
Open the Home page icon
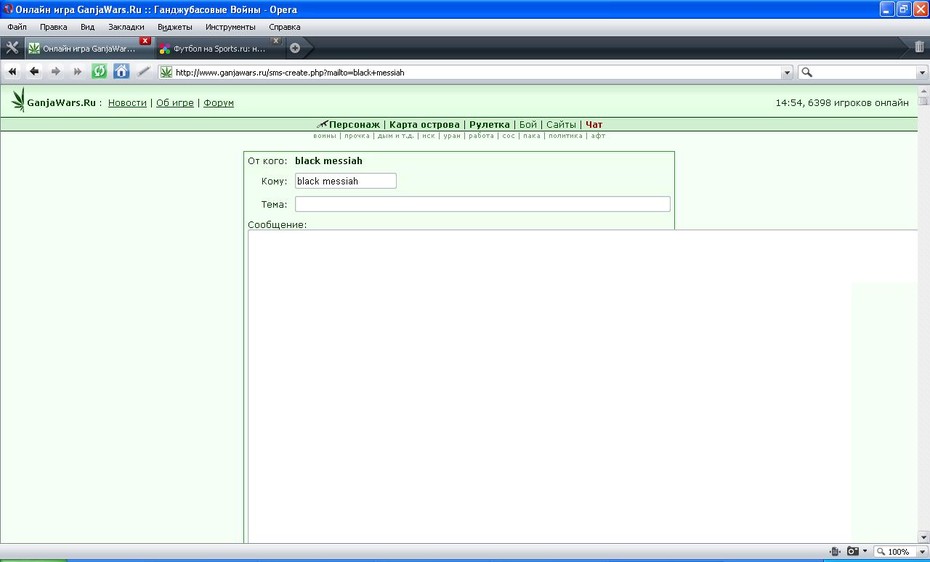(x=121, y=72)
